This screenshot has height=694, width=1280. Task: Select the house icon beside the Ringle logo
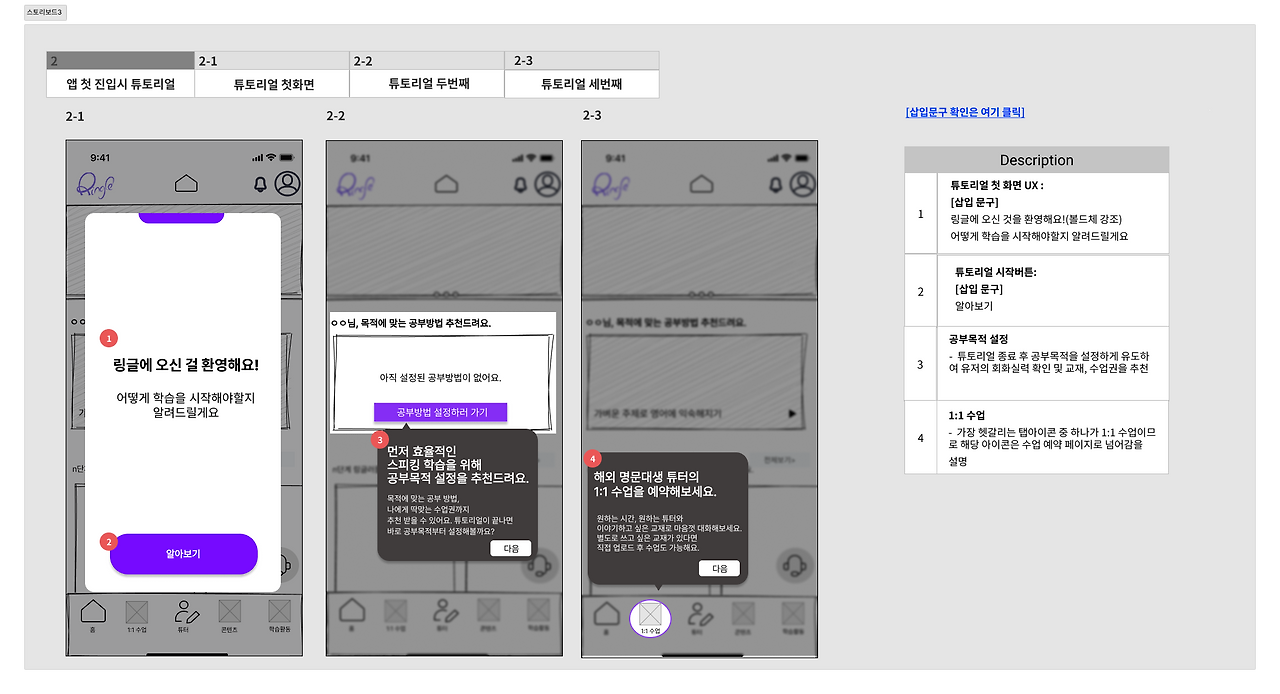184,183
